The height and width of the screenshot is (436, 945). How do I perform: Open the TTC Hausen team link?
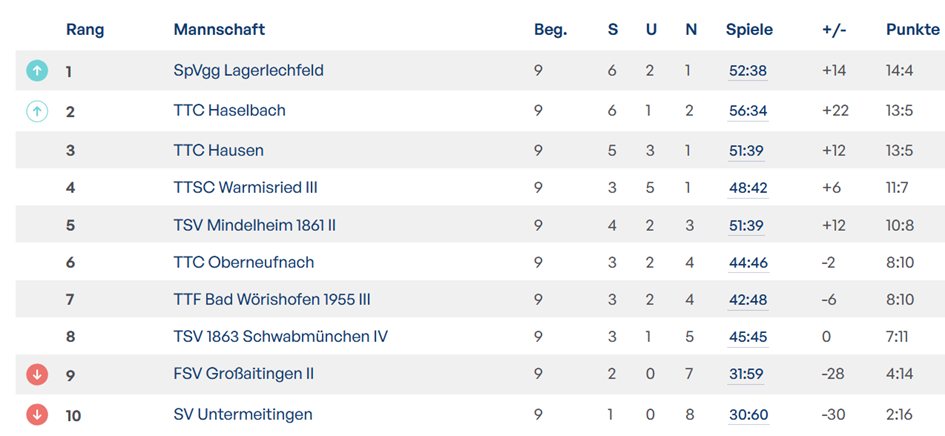pyautogui.click(x=218, y=150)
